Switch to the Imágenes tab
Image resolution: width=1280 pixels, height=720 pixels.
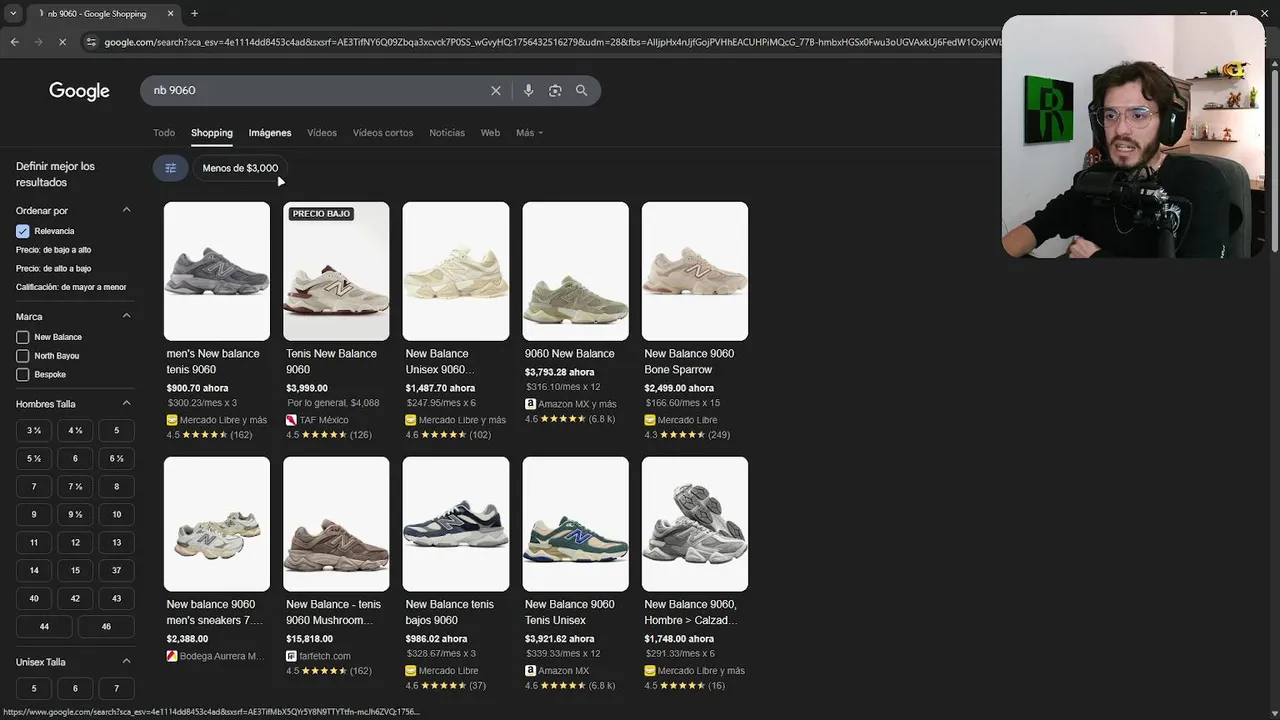[x=270, y=133]
